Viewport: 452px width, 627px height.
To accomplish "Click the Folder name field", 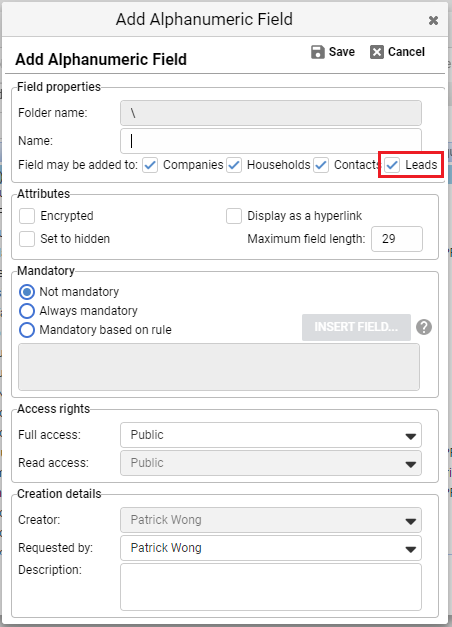I will click(271, 113).
